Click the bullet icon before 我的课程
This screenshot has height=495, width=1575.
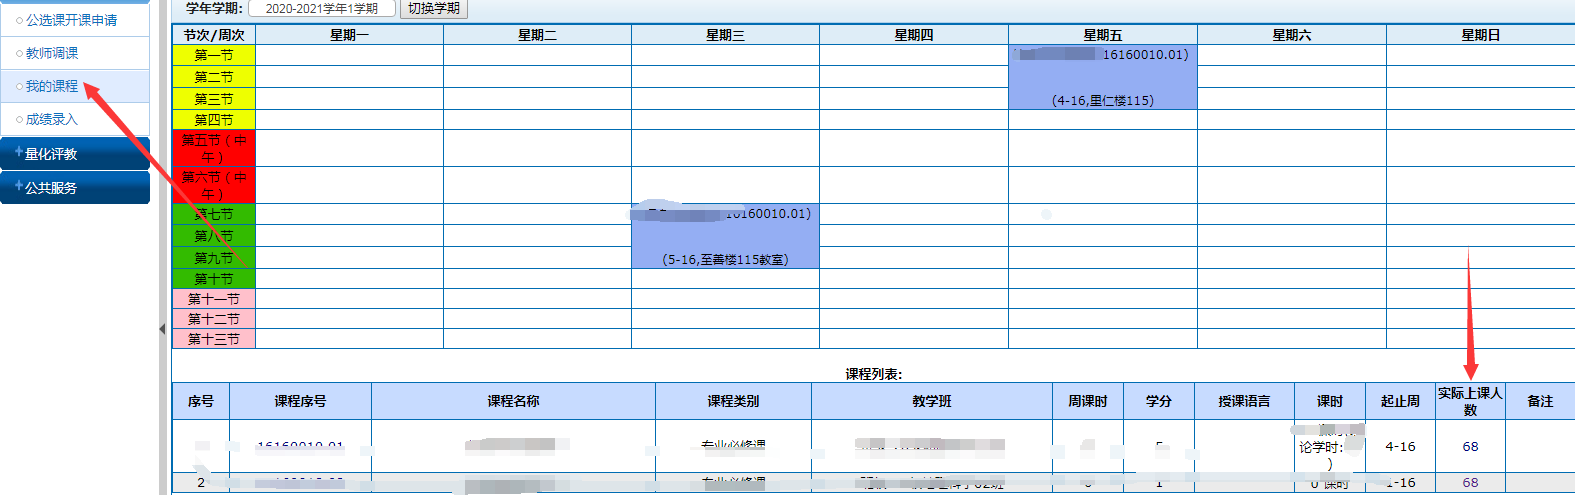(19, 87)
